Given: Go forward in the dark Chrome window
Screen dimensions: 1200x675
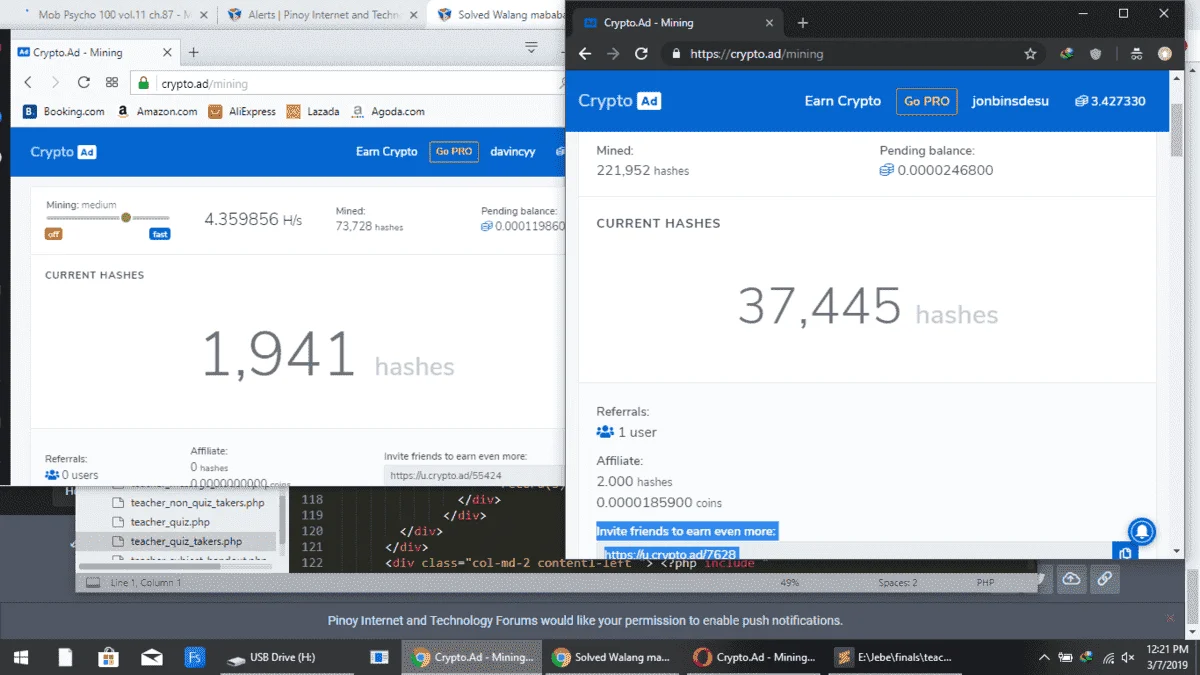Looking at the screenshot, I should coord(614,54).
